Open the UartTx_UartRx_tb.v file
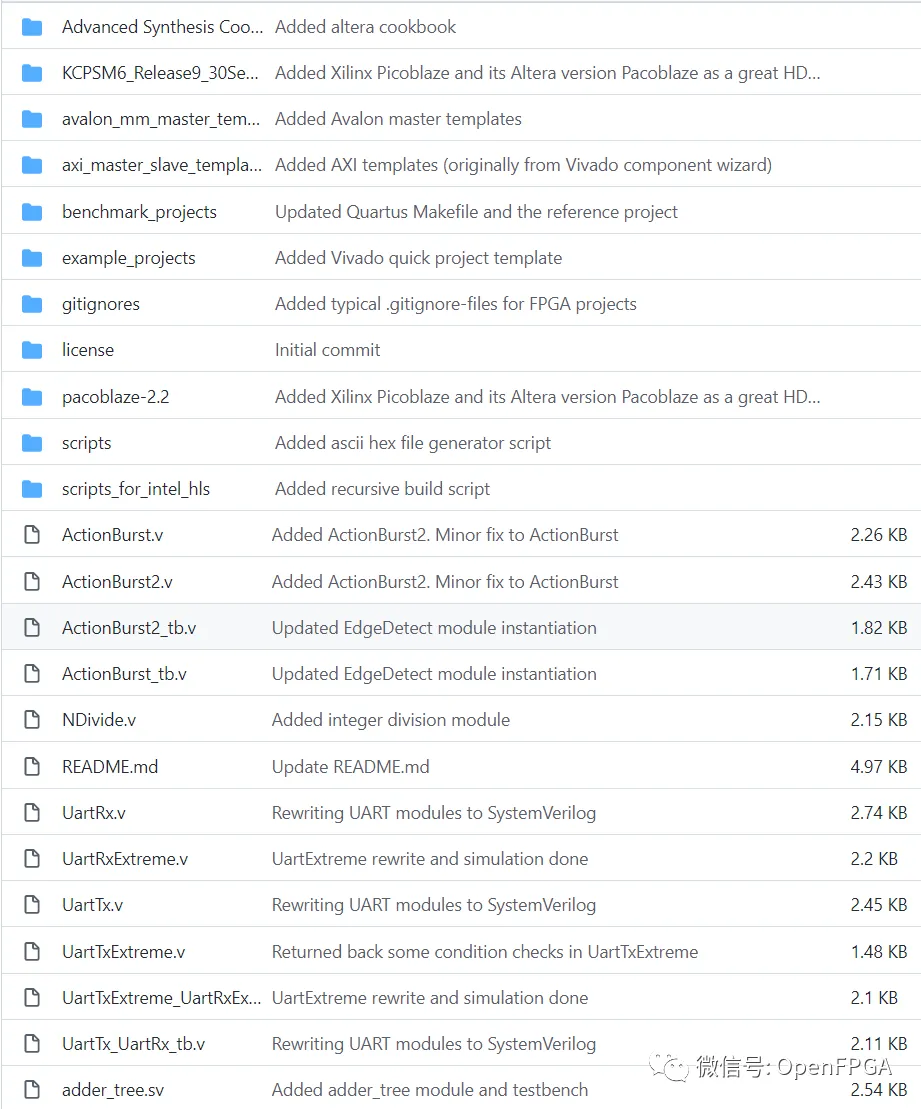This screenshot has height=1109, width=921. tap(133, 1044)
